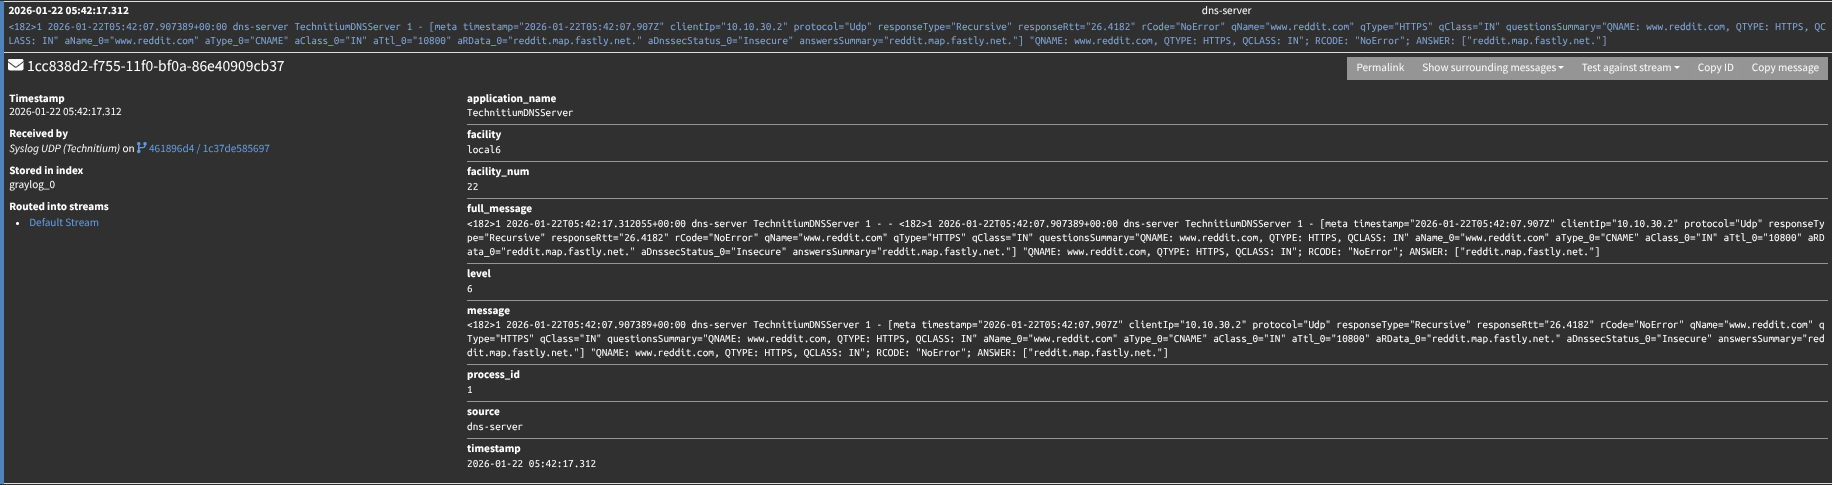Collapse the message via top row timestamp

click(x=68, y=11)
